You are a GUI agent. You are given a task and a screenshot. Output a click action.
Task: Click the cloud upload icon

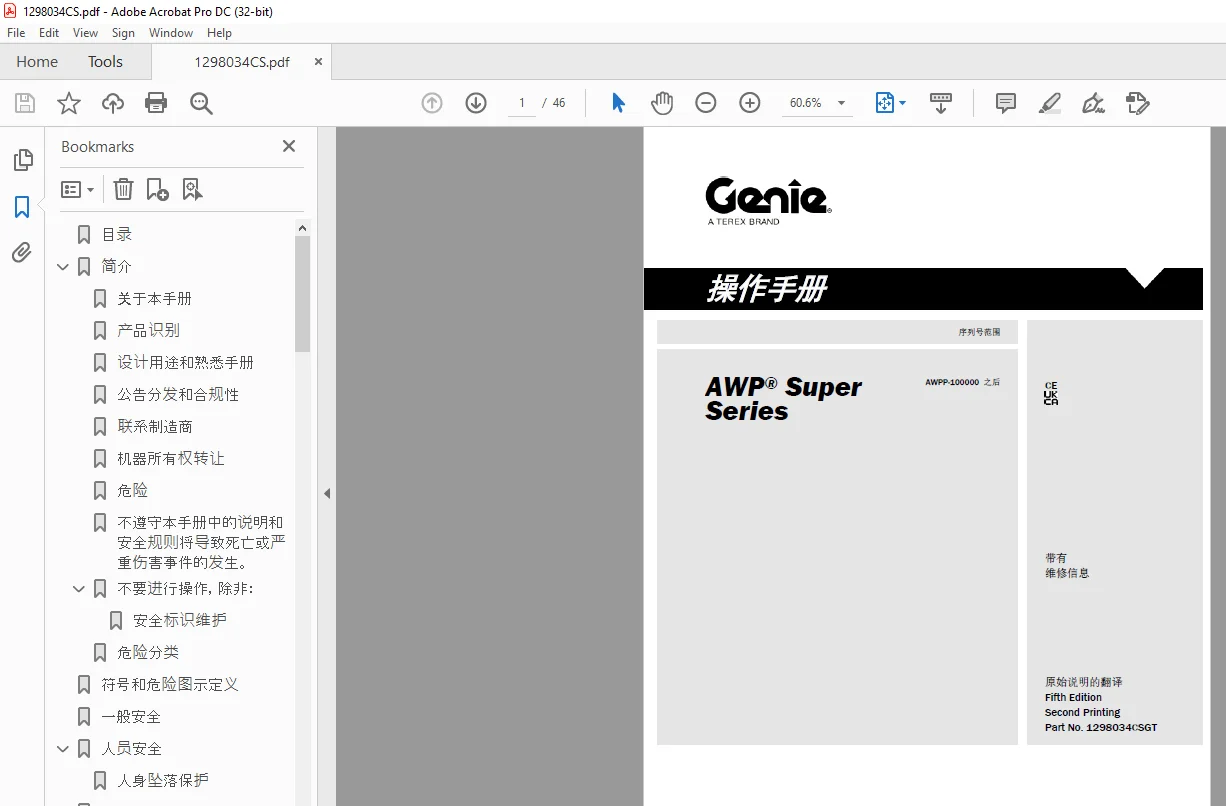113,103
